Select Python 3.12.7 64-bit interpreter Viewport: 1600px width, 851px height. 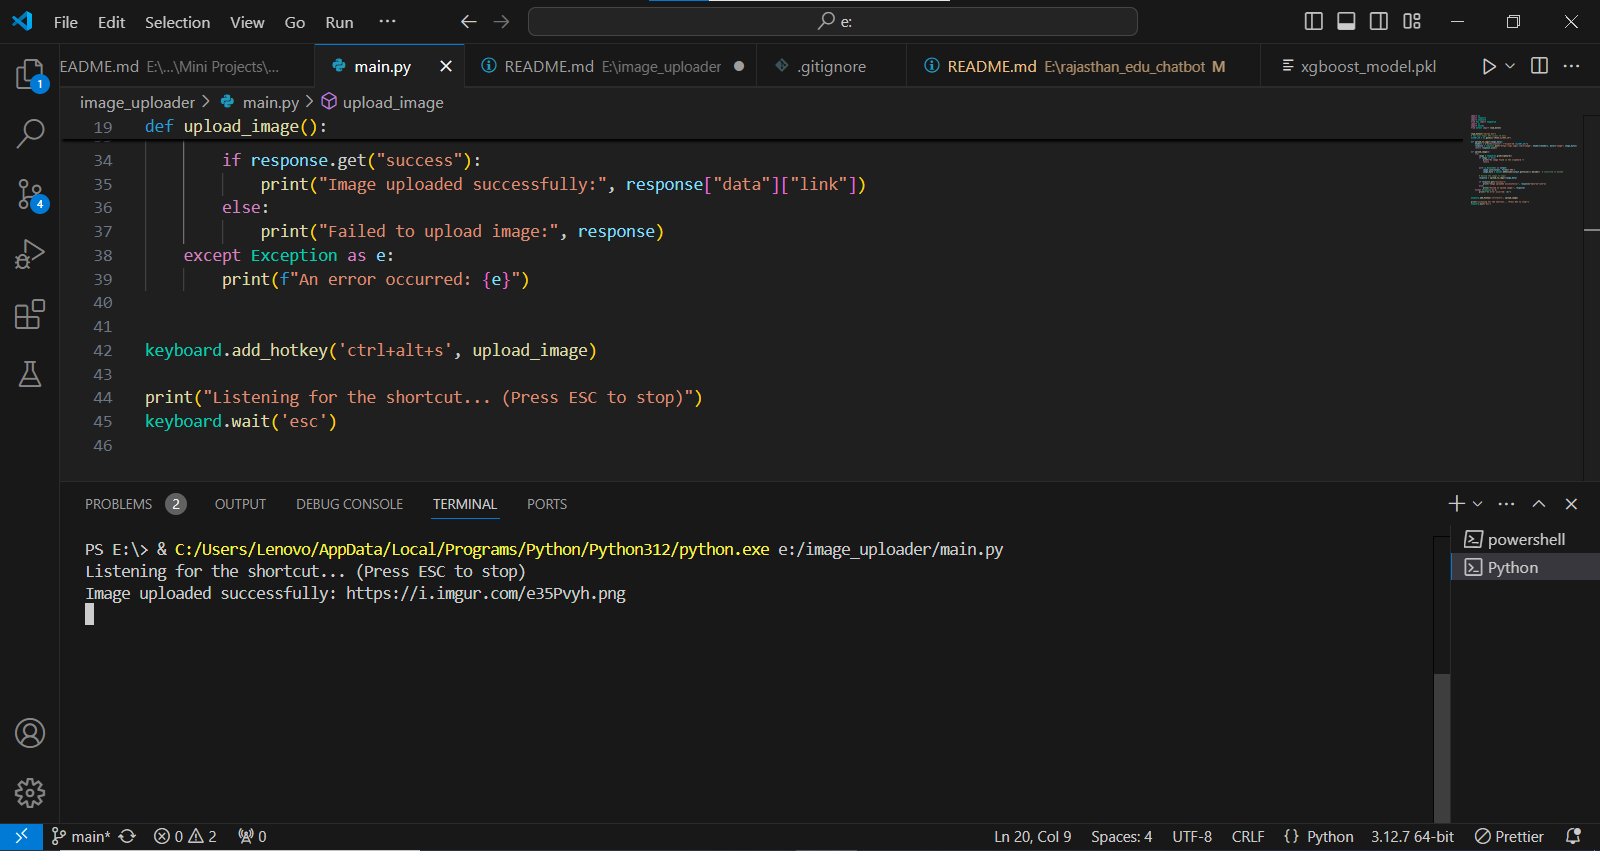(x=1412, y=836)
